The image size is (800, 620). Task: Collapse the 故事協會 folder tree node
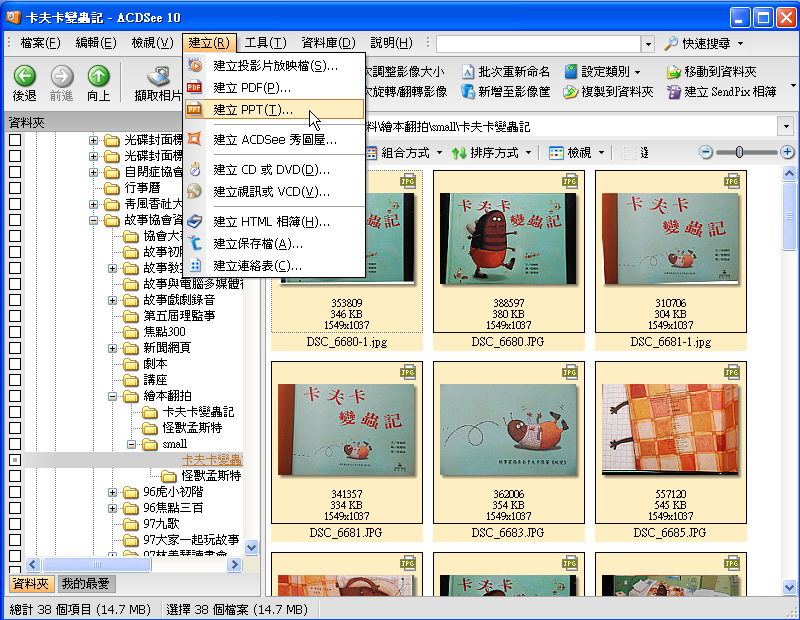pos(93,220)
